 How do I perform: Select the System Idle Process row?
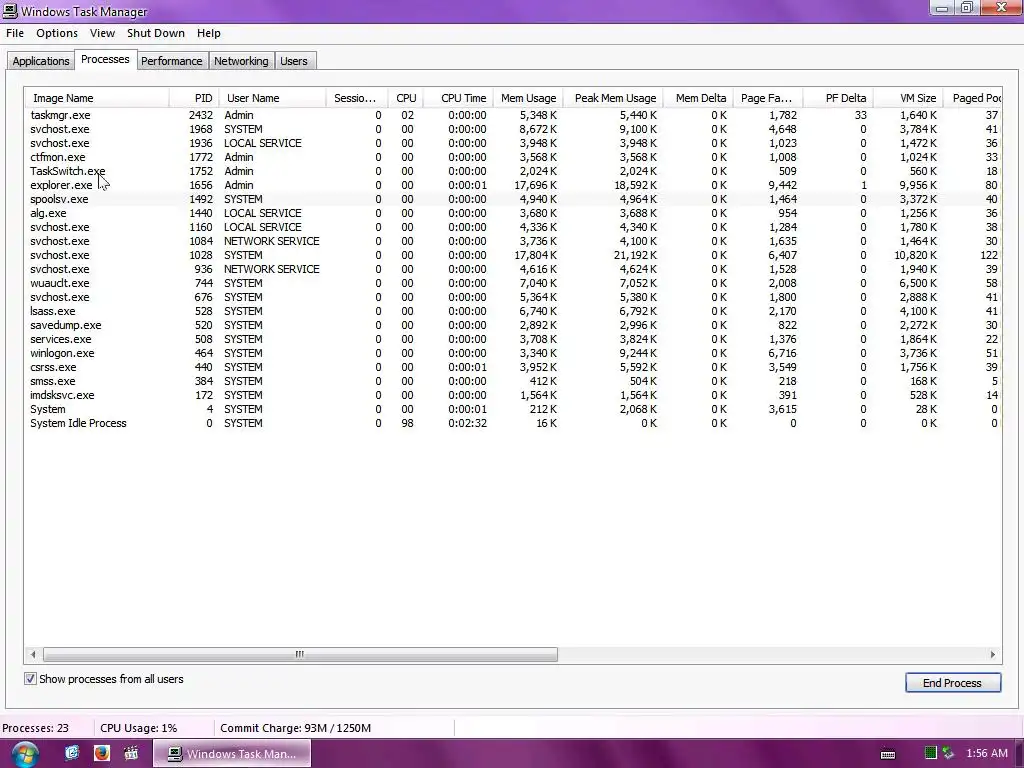pos(513,423)
